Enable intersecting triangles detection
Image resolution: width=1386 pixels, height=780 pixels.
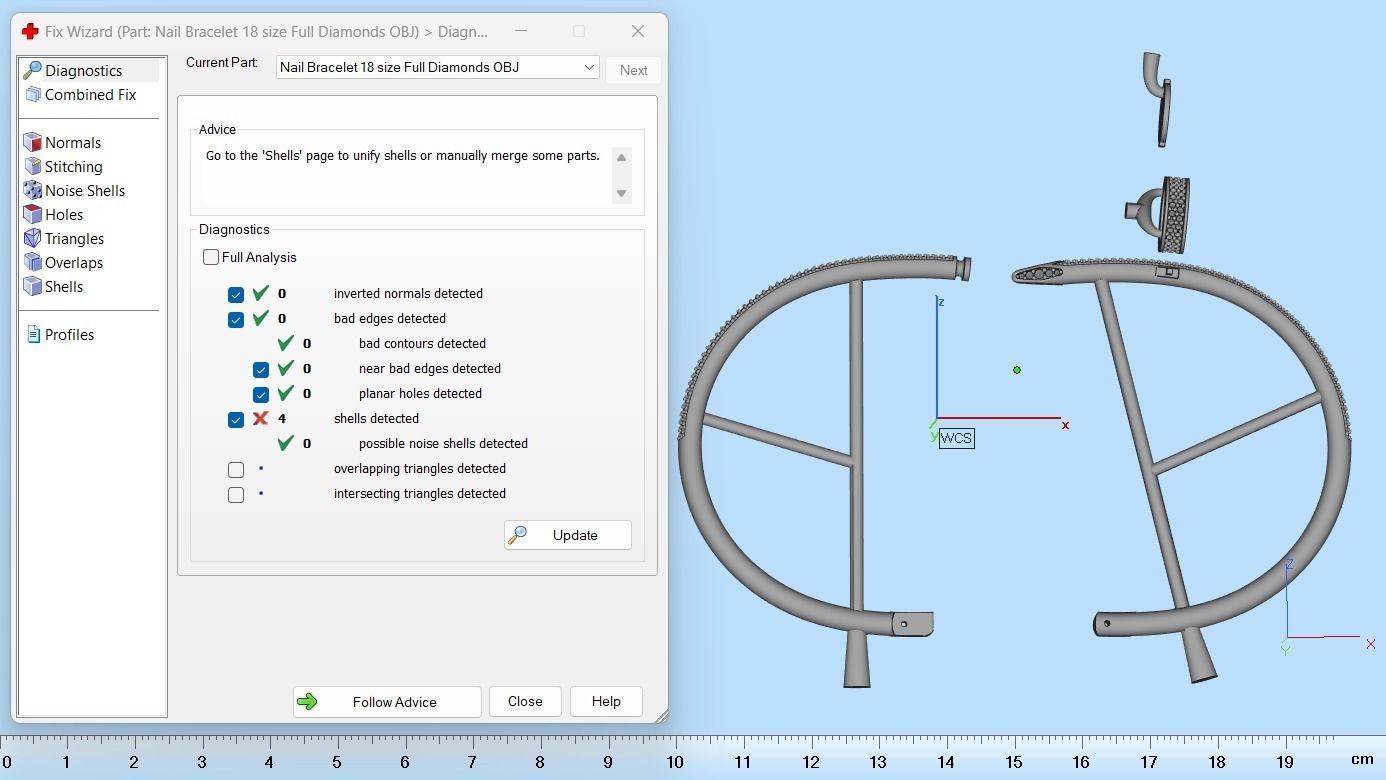[x=236, y=494]
